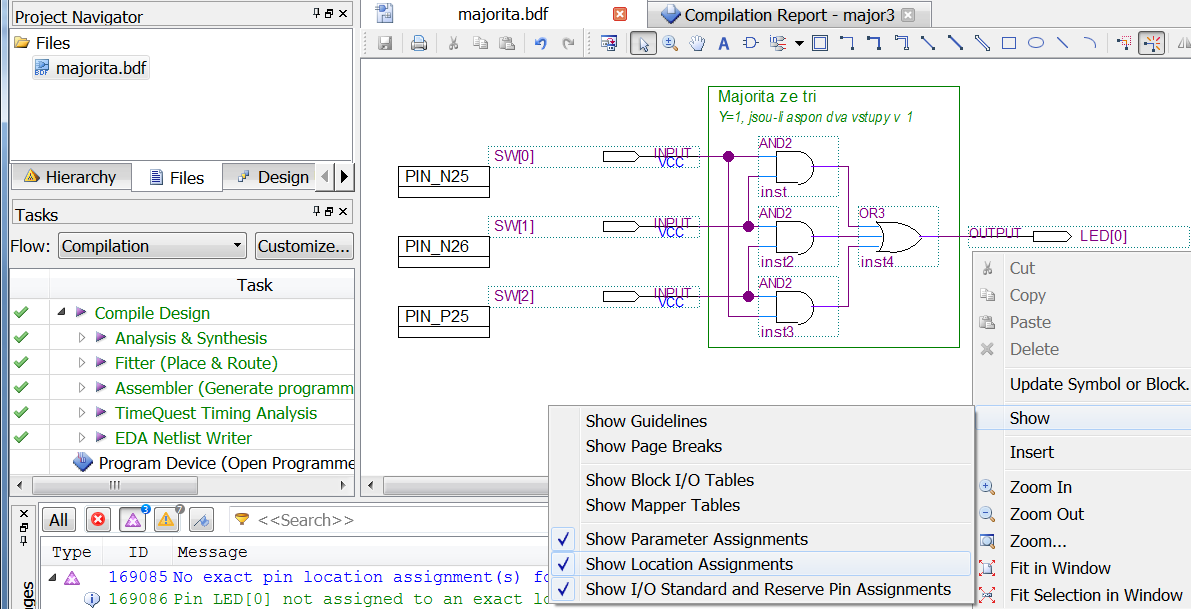Viewport: 1191px width, 609px height.
Task: Click the Paste clipboard toolbar icon
Action: point(507,43)
